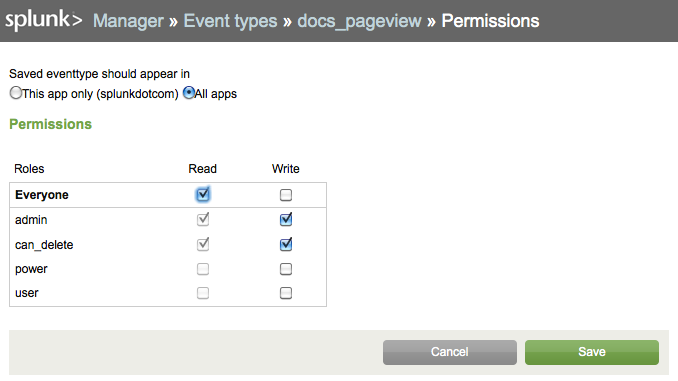Uncheck Read permission for Everyone

202,195
